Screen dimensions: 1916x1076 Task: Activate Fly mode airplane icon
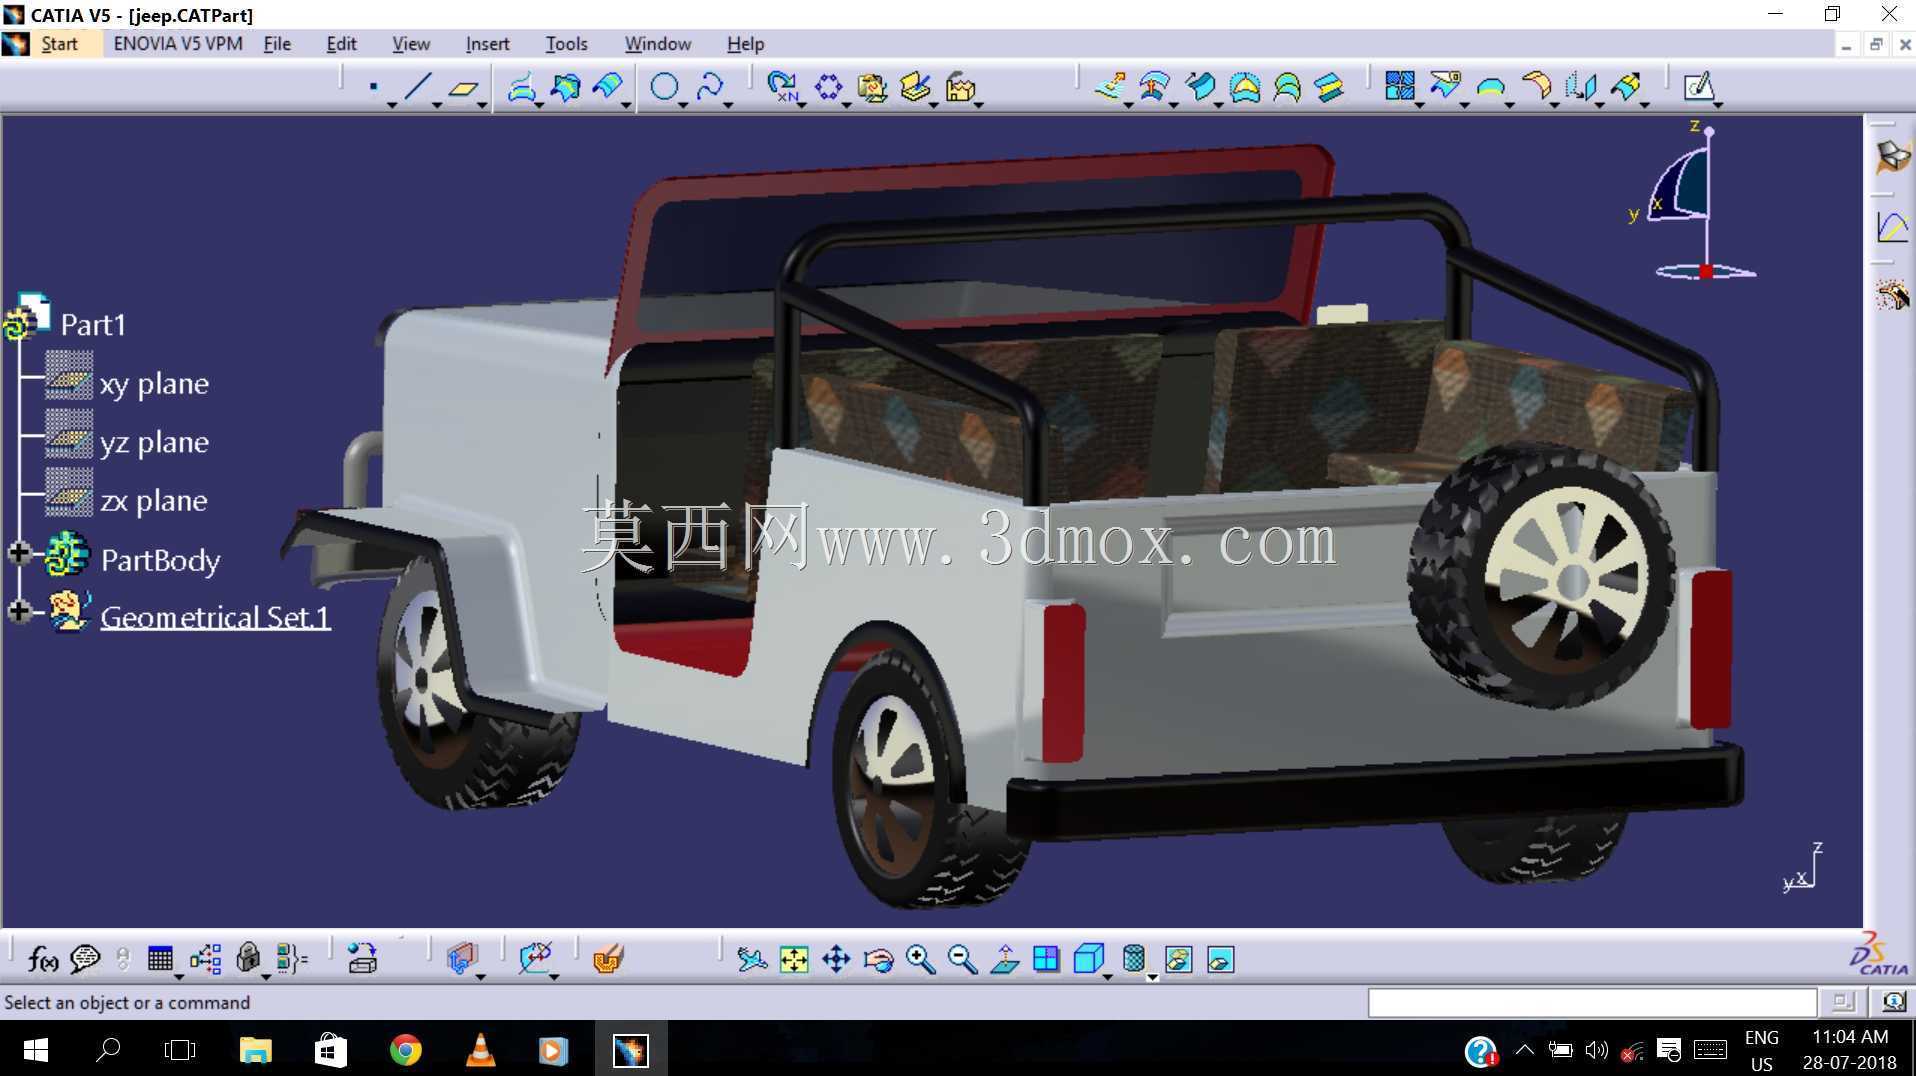coord(751,959)
